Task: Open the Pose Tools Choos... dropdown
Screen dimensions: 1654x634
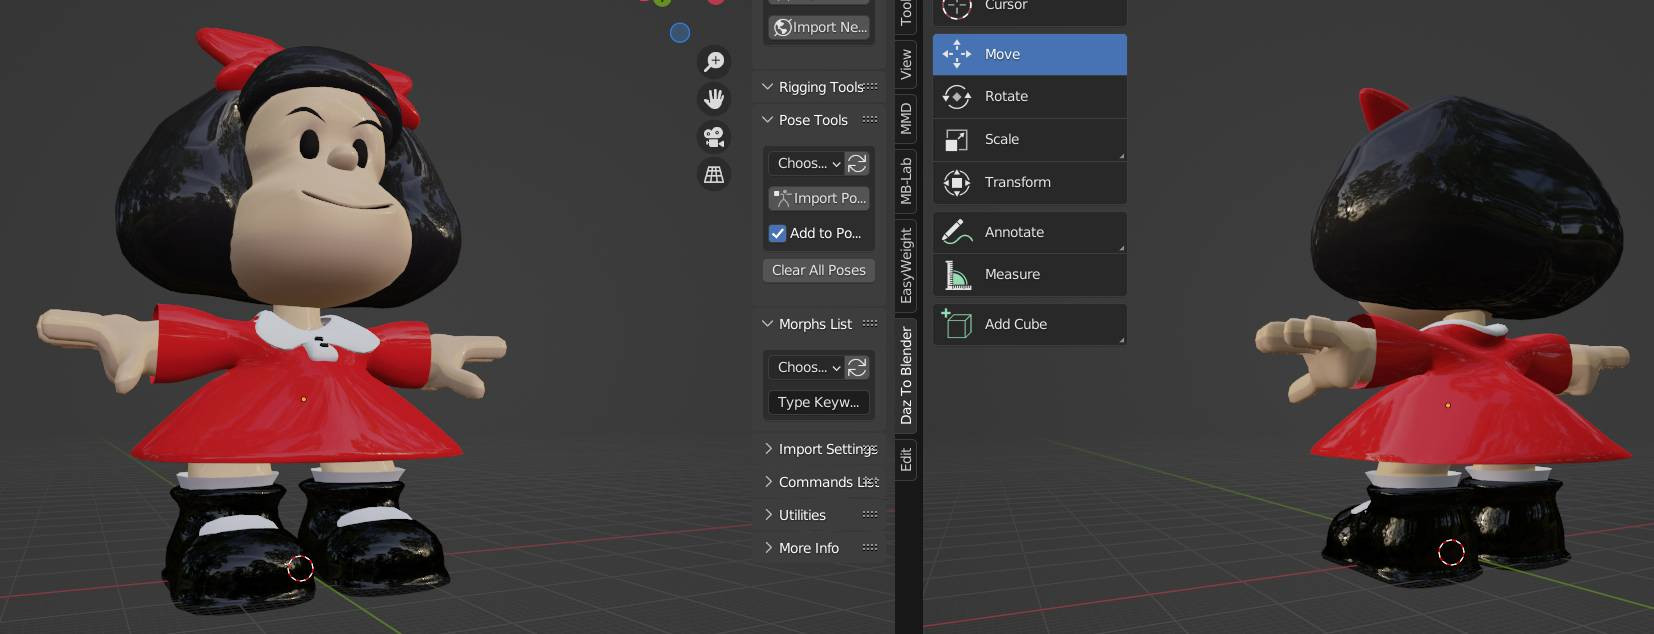Action: (806, 163)
